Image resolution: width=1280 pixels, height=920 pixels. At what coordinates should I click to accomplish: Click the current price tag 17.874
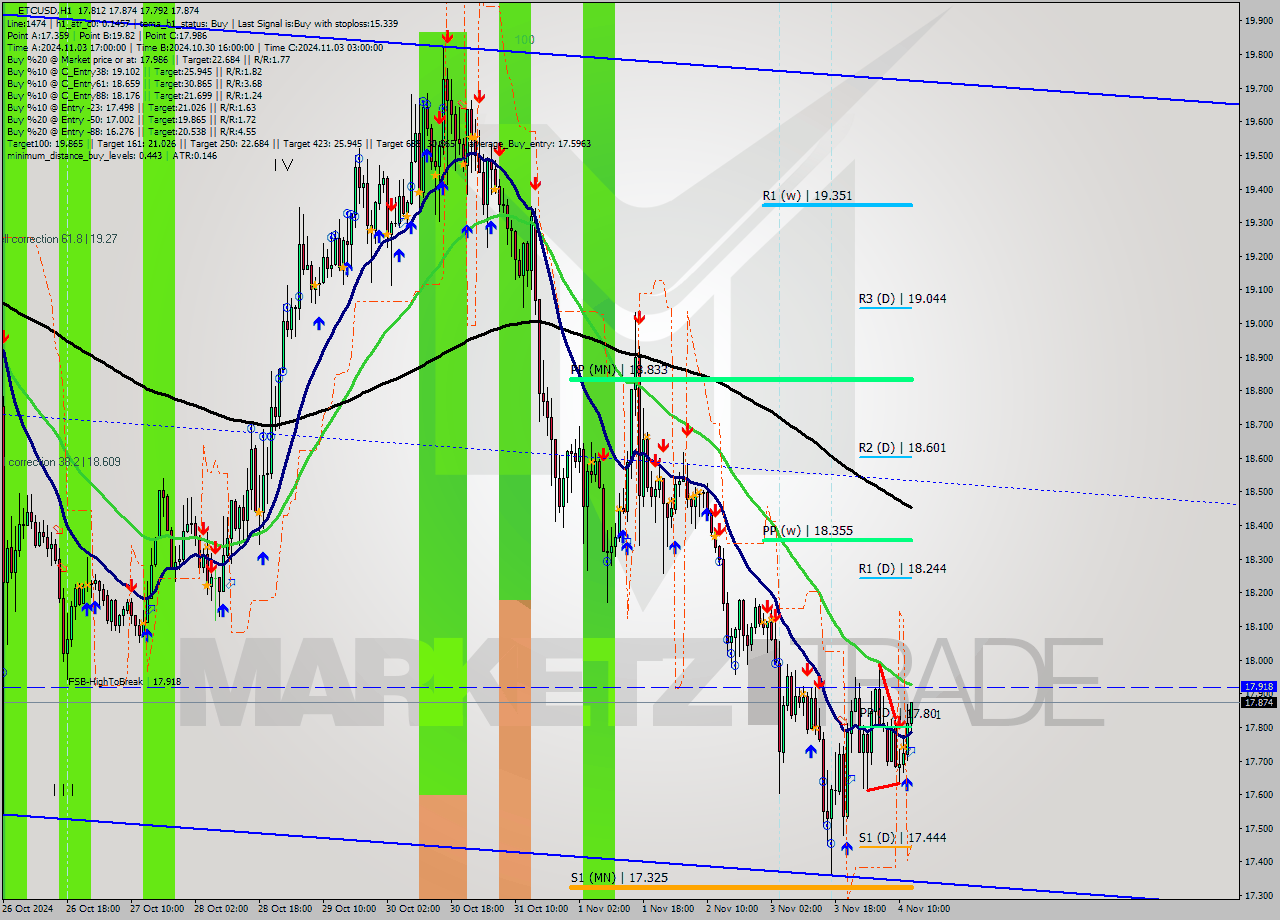[1258, 702]
